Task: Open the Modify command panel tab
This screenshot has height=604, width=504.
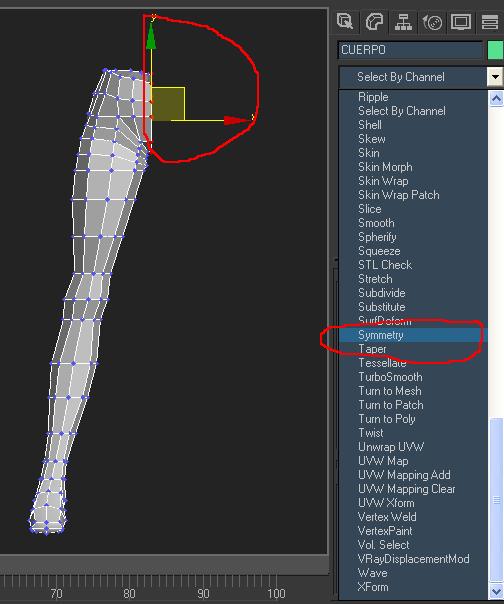Action: click(x=374, y=22)
